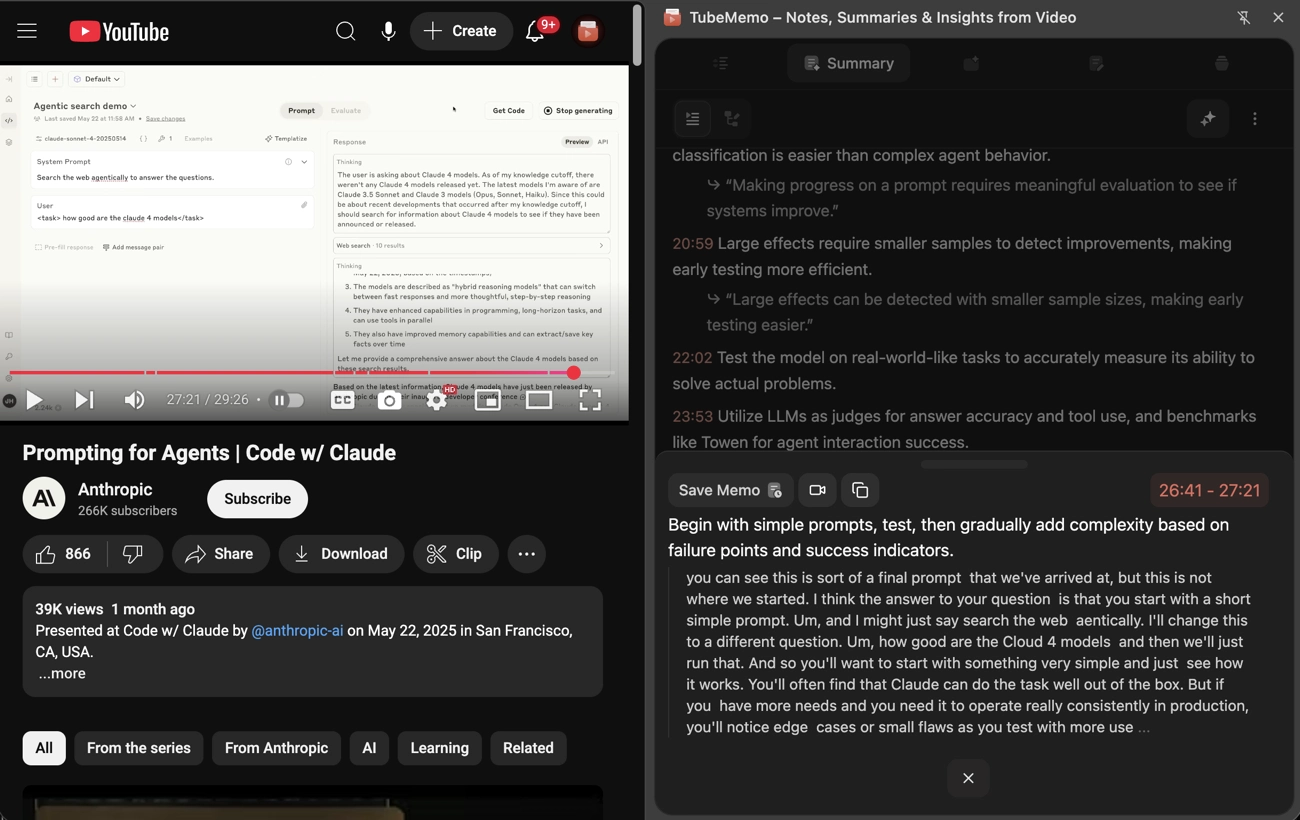Open TubeMemo vertical ellipsis menu
This screenshot has height=820, width=1300.
(x=1255, y=119)
